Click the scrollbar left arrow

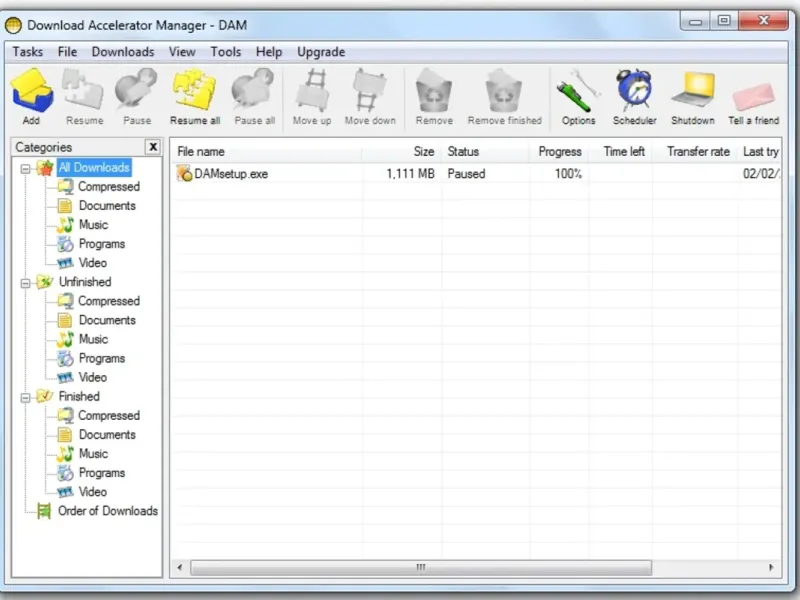coord(180,567)
